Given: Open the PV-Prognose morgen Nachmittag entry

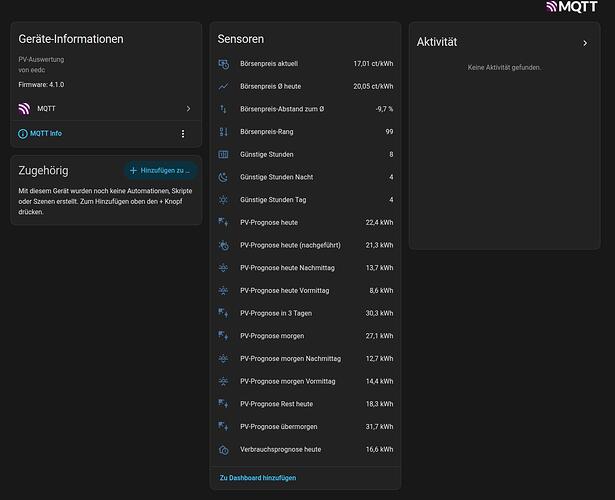Looking at the screenshot, I should [x=305, y=359].
